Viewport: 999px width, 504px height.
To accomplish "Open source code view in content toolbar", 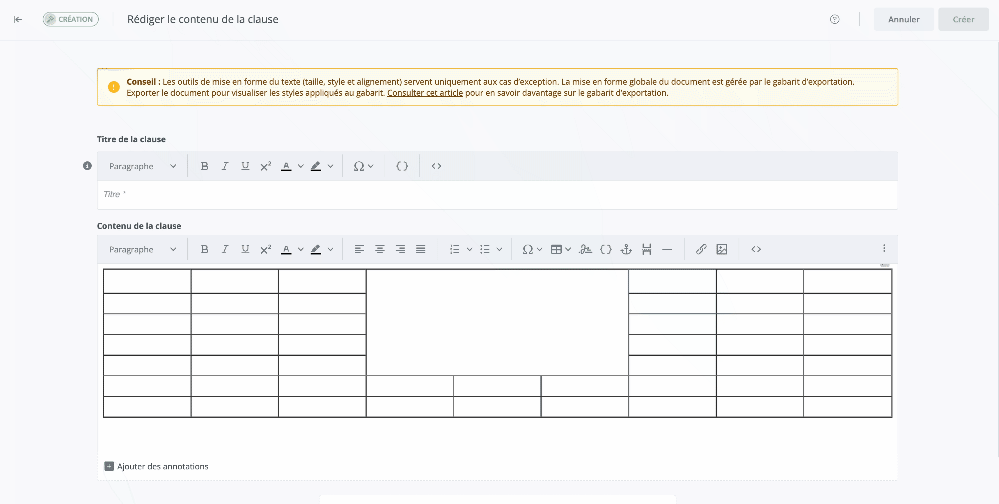I will pos(756,249).
